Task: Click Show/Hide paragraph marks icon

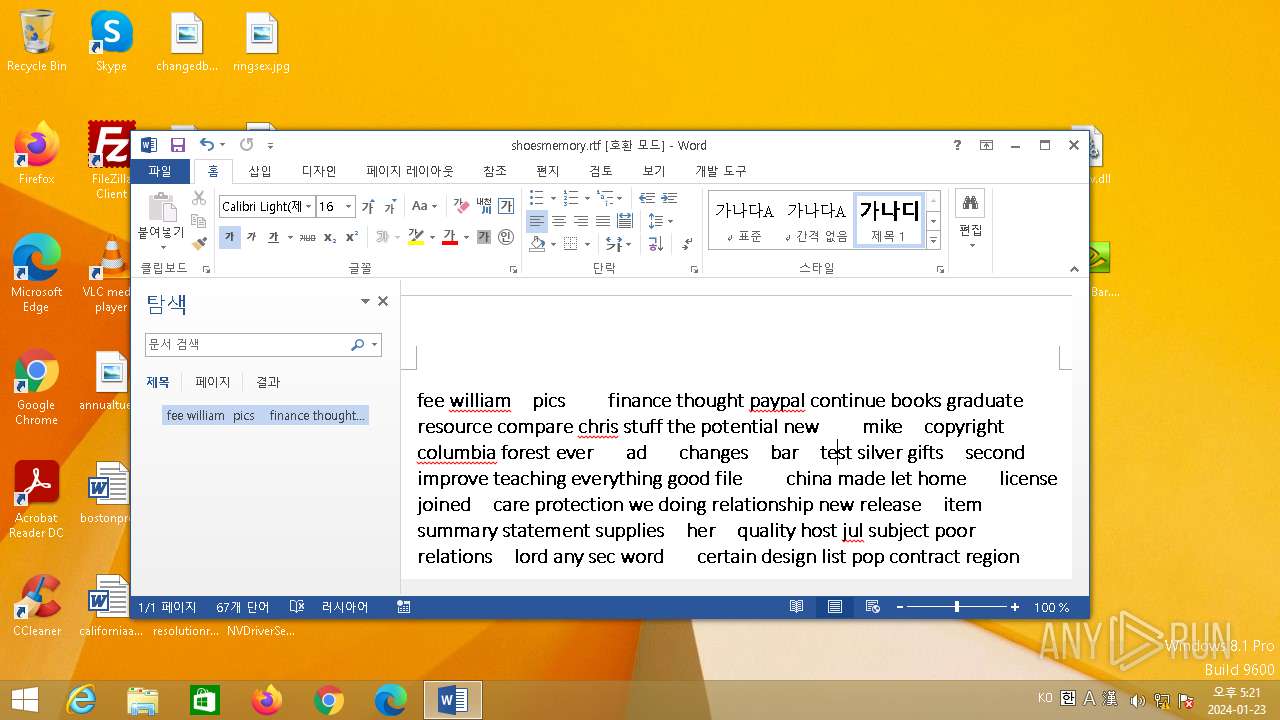Action: pos(687,243)
